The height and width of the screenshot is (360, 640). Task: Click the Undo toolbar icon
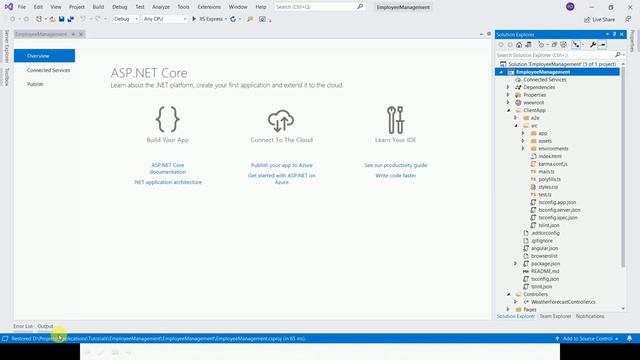(x=83, y=19)
